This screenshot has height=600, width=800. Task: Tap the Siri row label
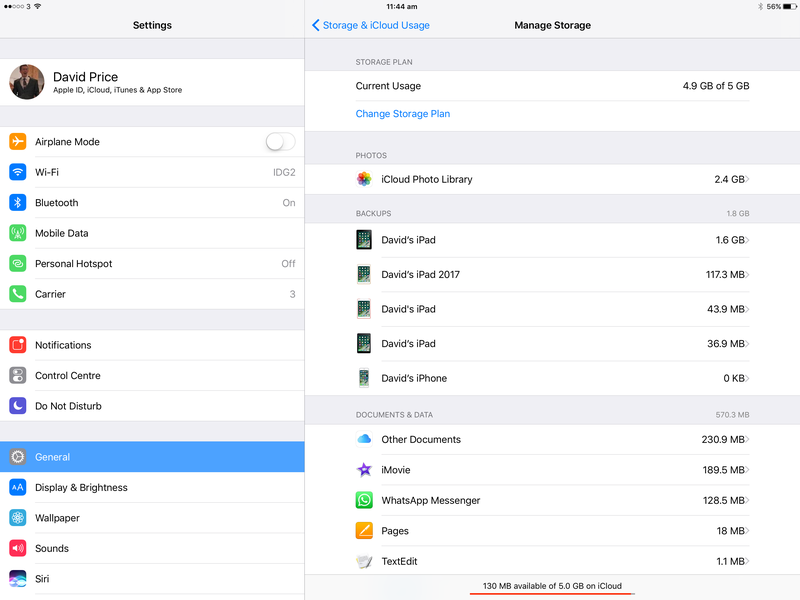pyautogui.click(x=42, y=579)
